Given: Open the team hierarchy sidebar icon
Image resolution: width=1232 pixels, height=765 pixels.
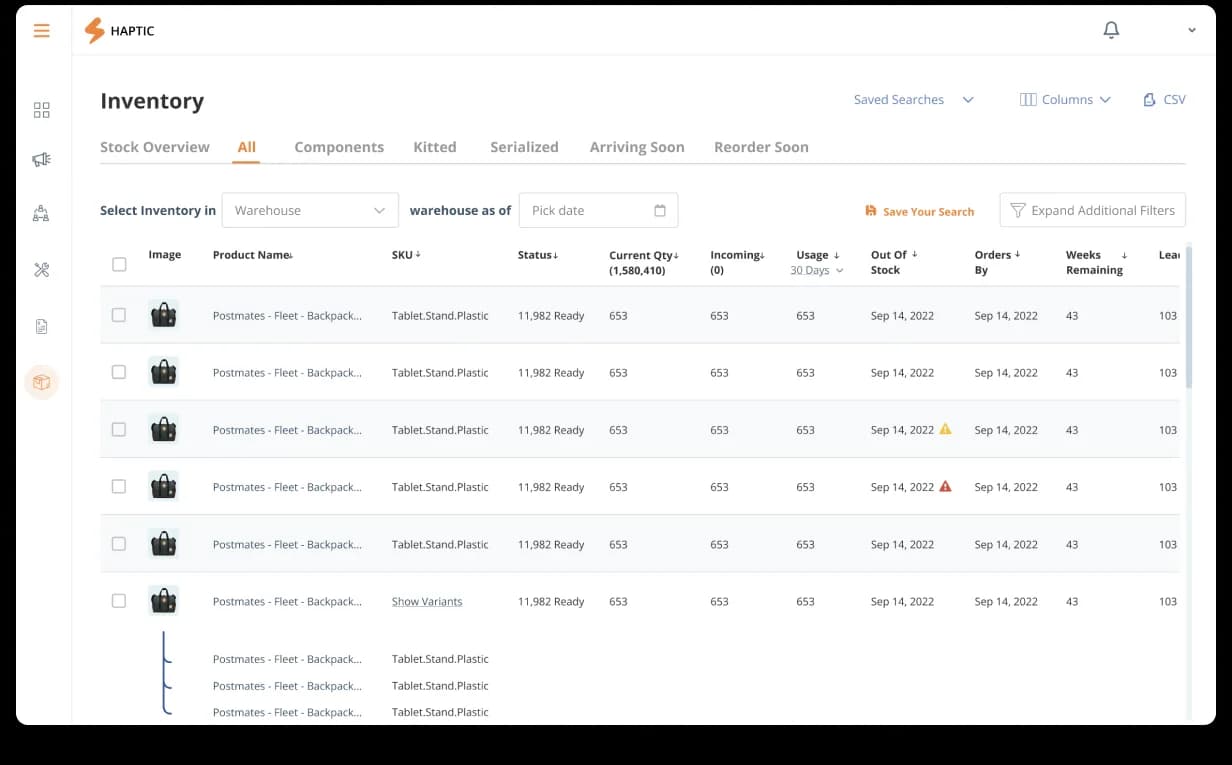Looking at the screenshot, I should pos(41,213).
